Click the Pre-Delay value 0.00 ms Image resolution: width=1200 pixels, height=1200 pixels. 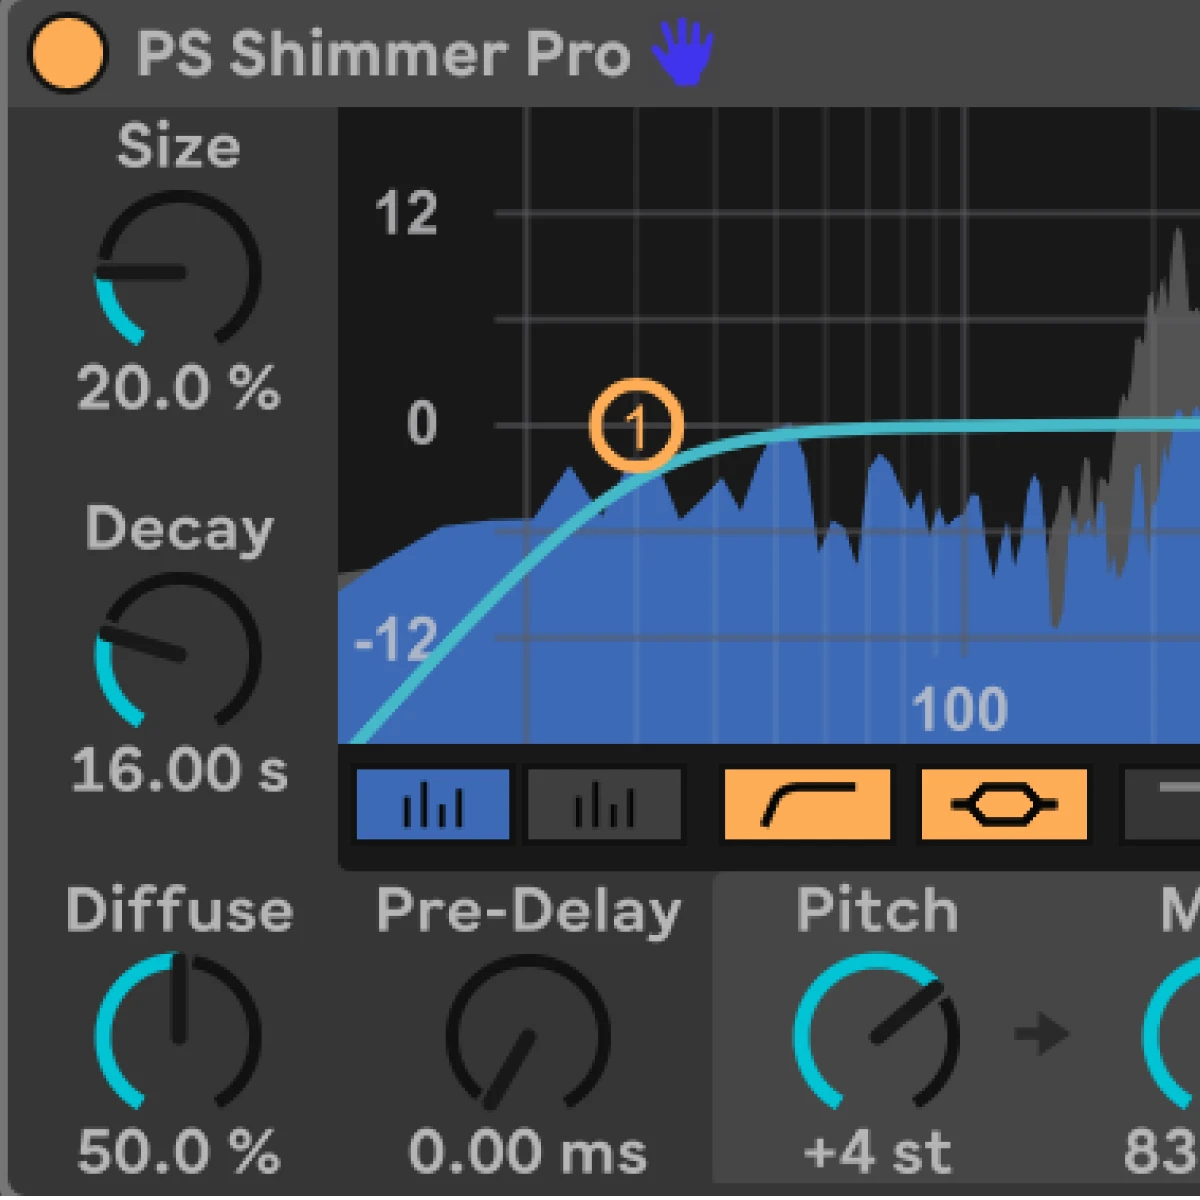pyautogui.click(x=527, y=1152)
